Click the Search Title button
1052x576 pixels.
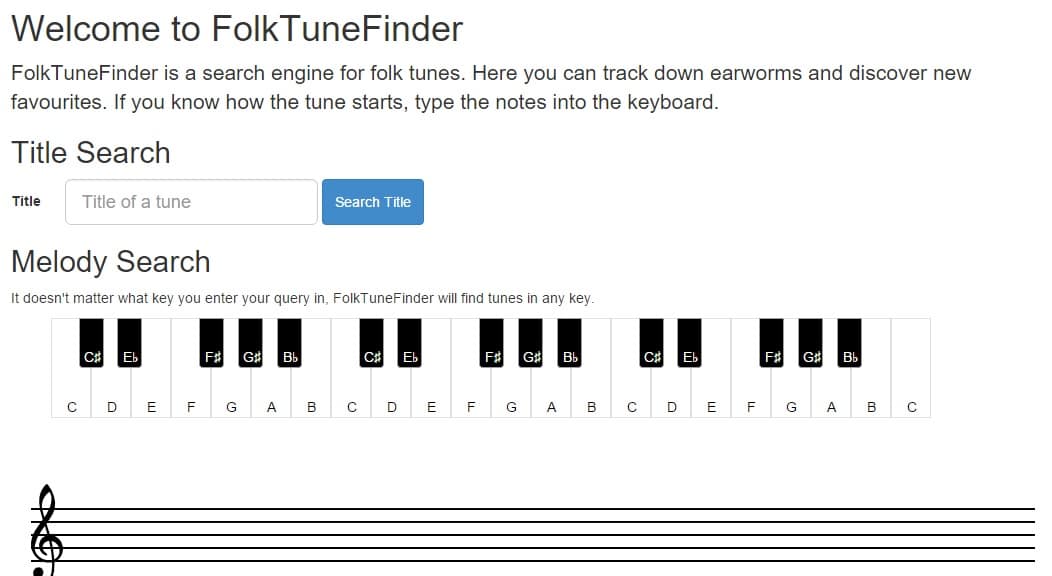pyautogui.click(x=373, y=202)
